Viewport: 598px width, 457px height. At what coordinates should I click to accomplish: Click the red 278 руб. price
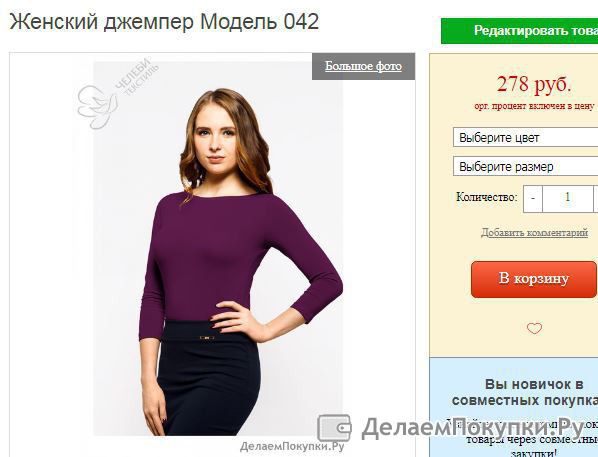[534, 84]
